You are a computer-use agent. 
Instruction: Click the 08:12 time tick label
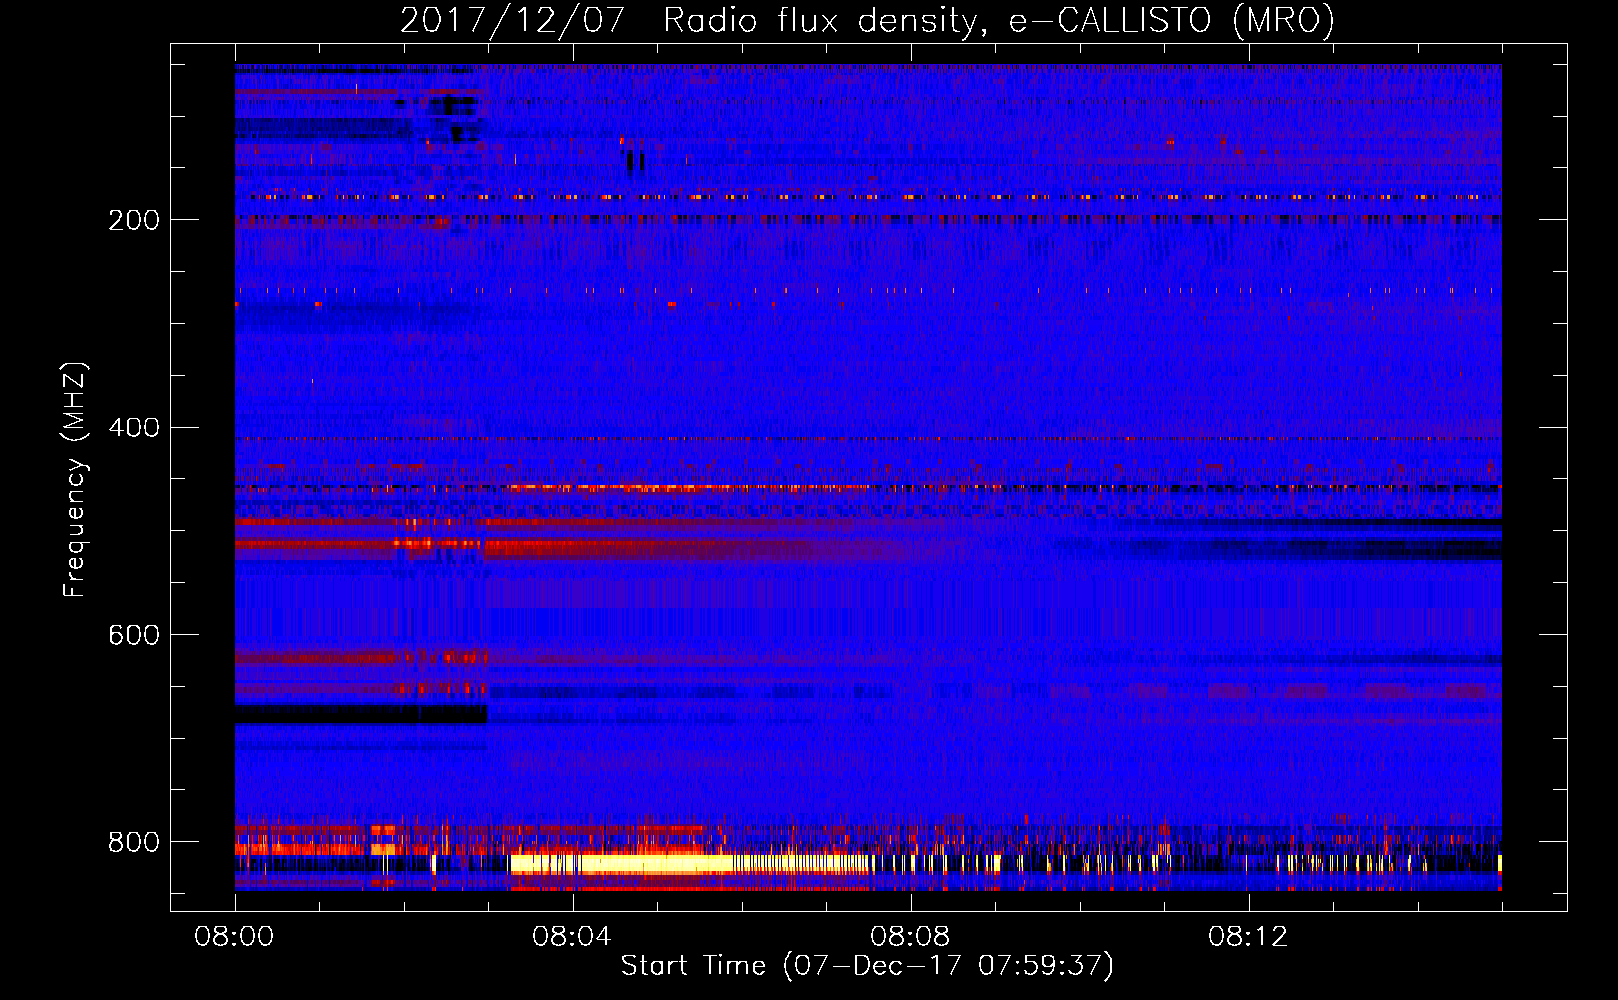(x=1248, y=937)
